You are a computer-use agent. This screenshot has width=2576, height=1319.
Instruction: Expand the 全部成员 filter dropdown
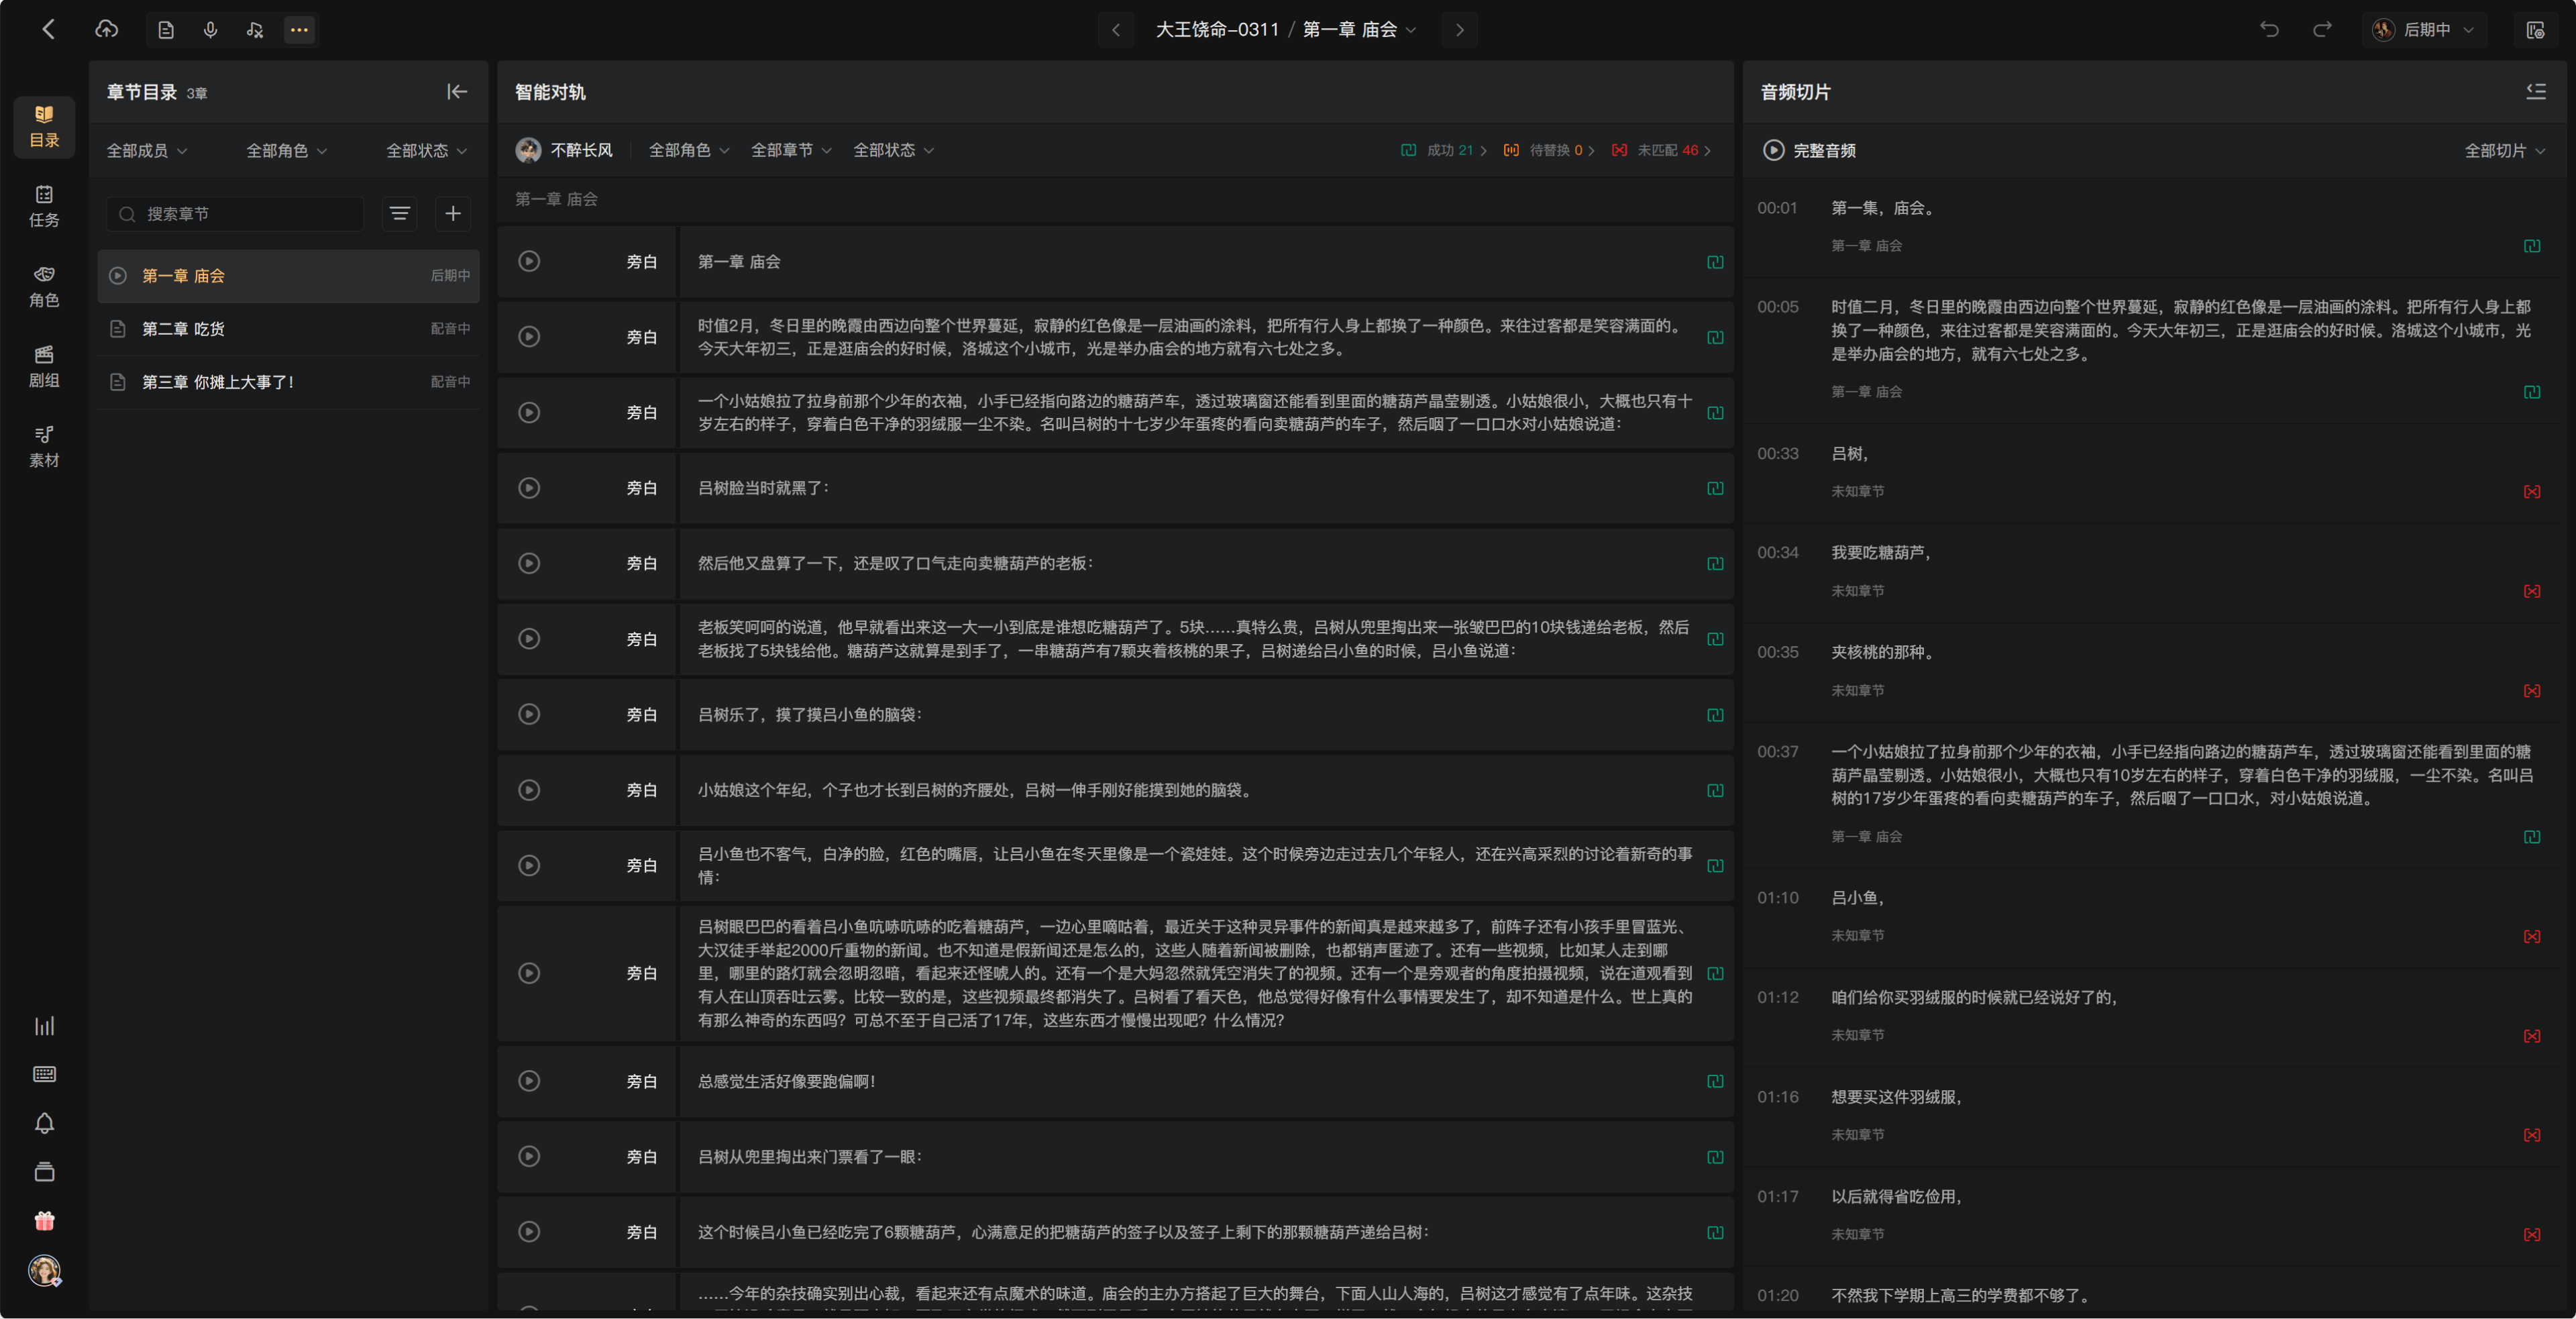147,150
